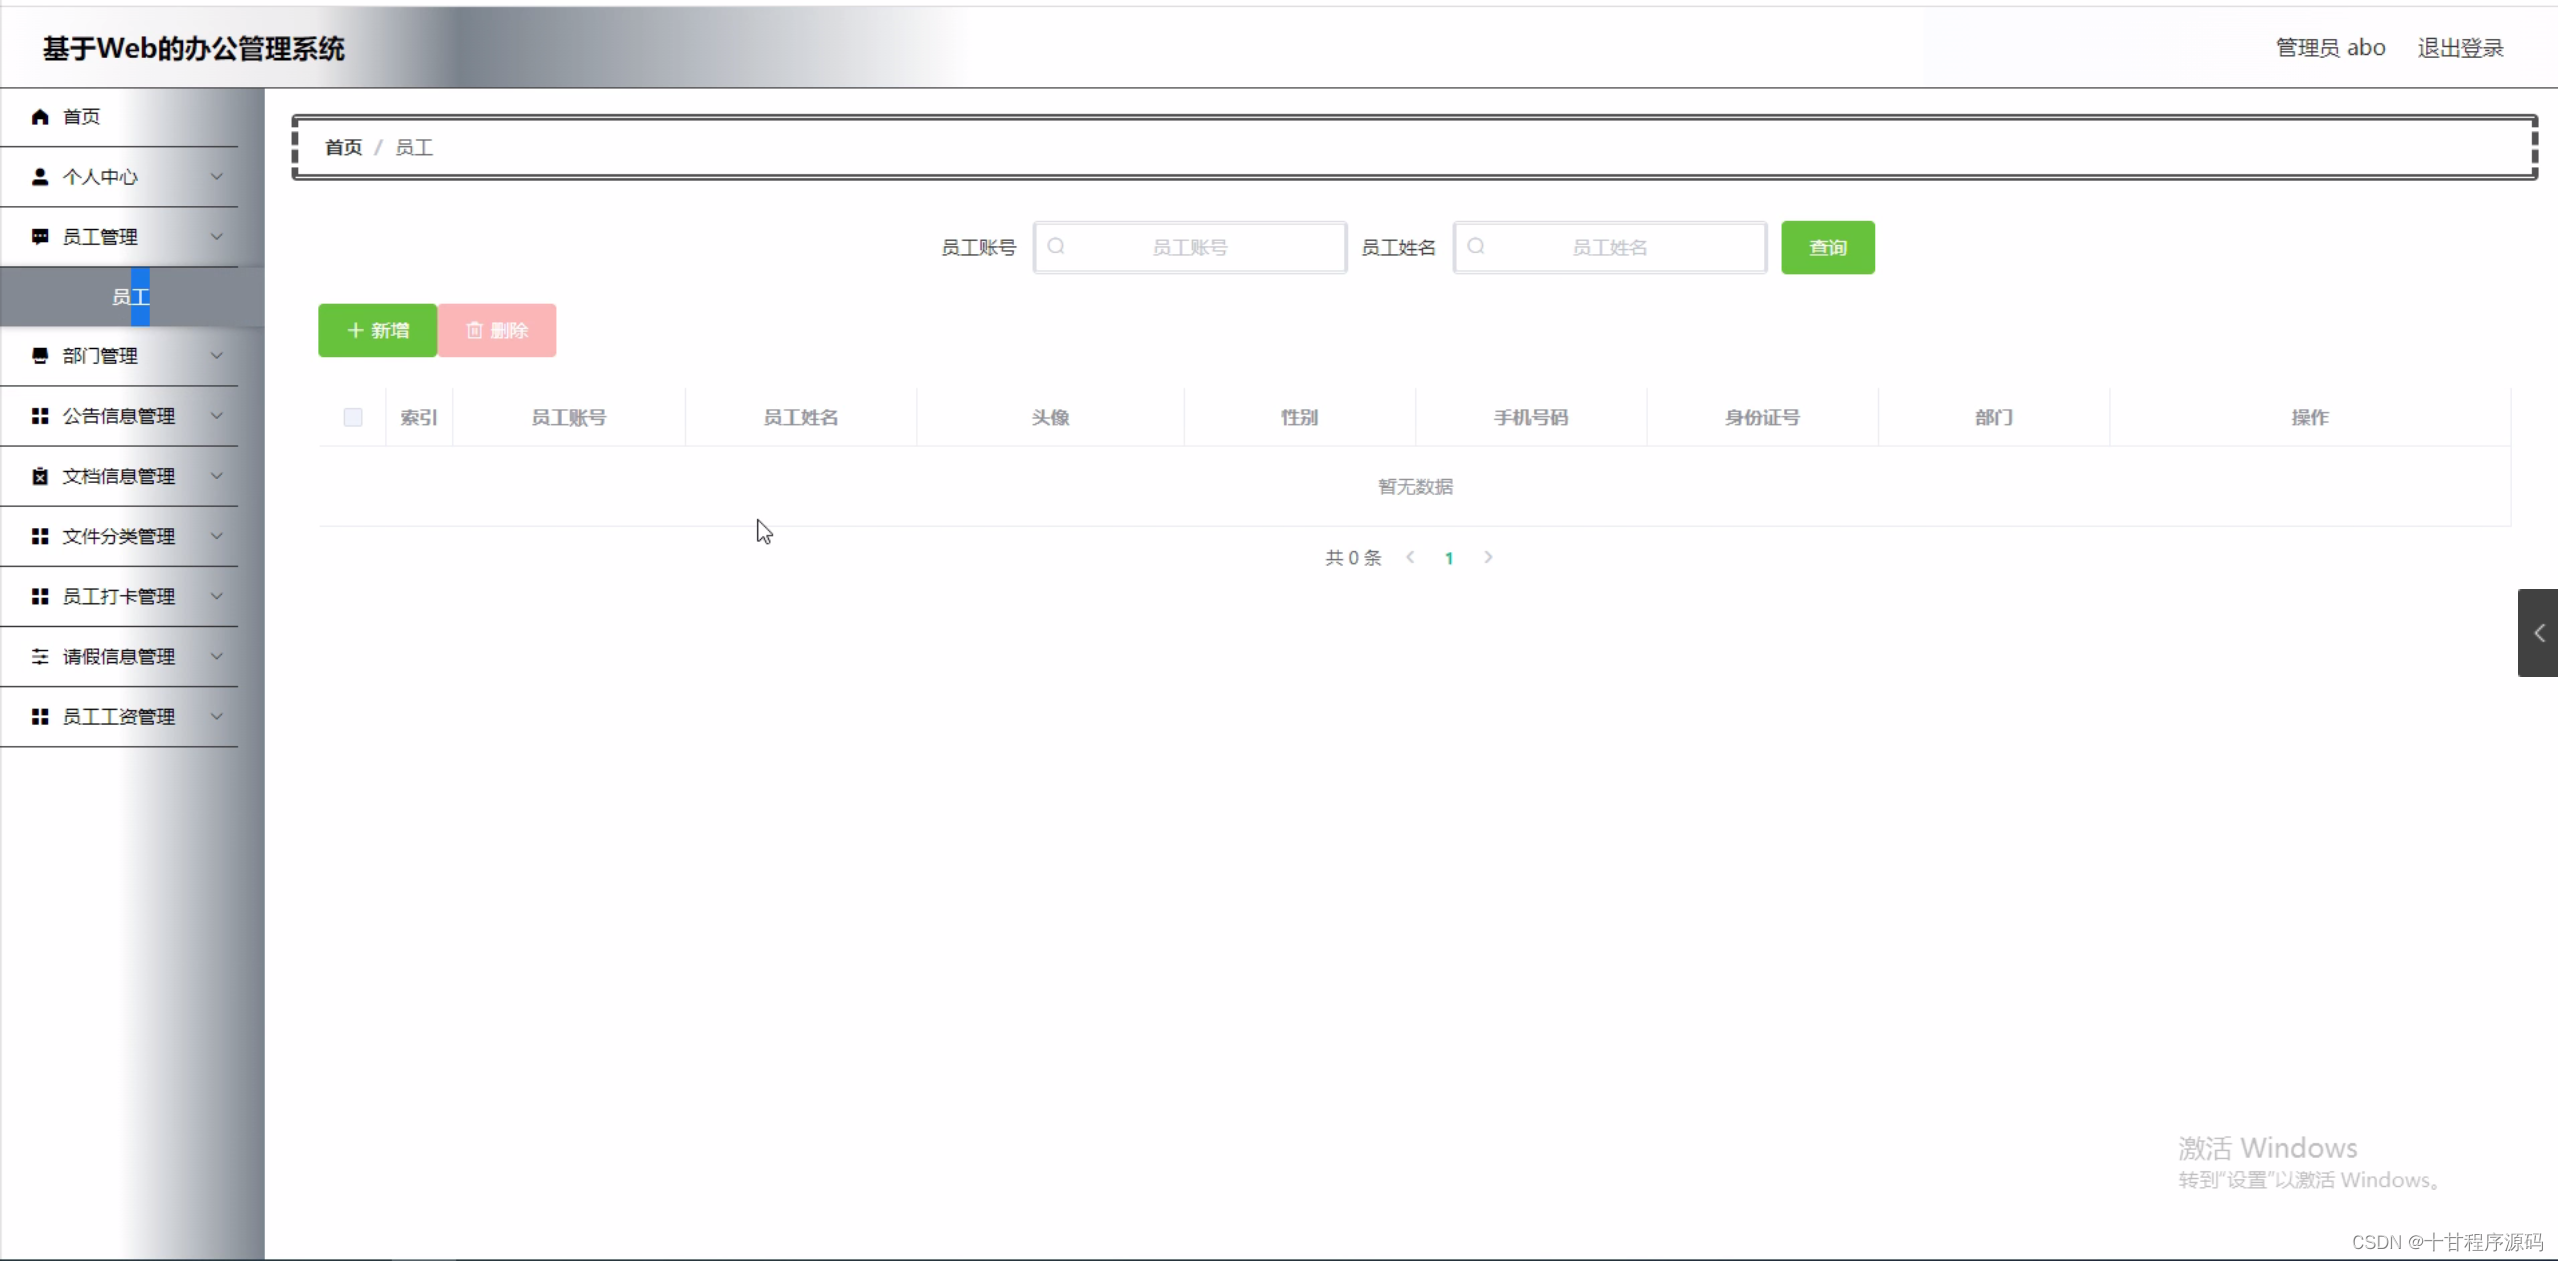Select the highlighted 员工 submenu item

130,296
